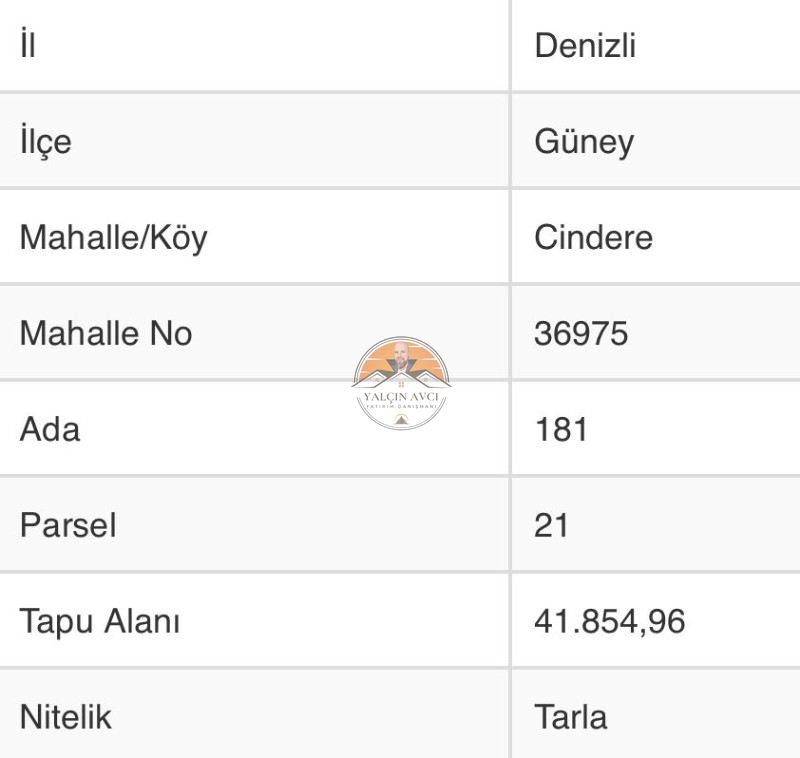Select the Ada value 181
This screenshot has width=800, height=758.
(x=561, y=429)
